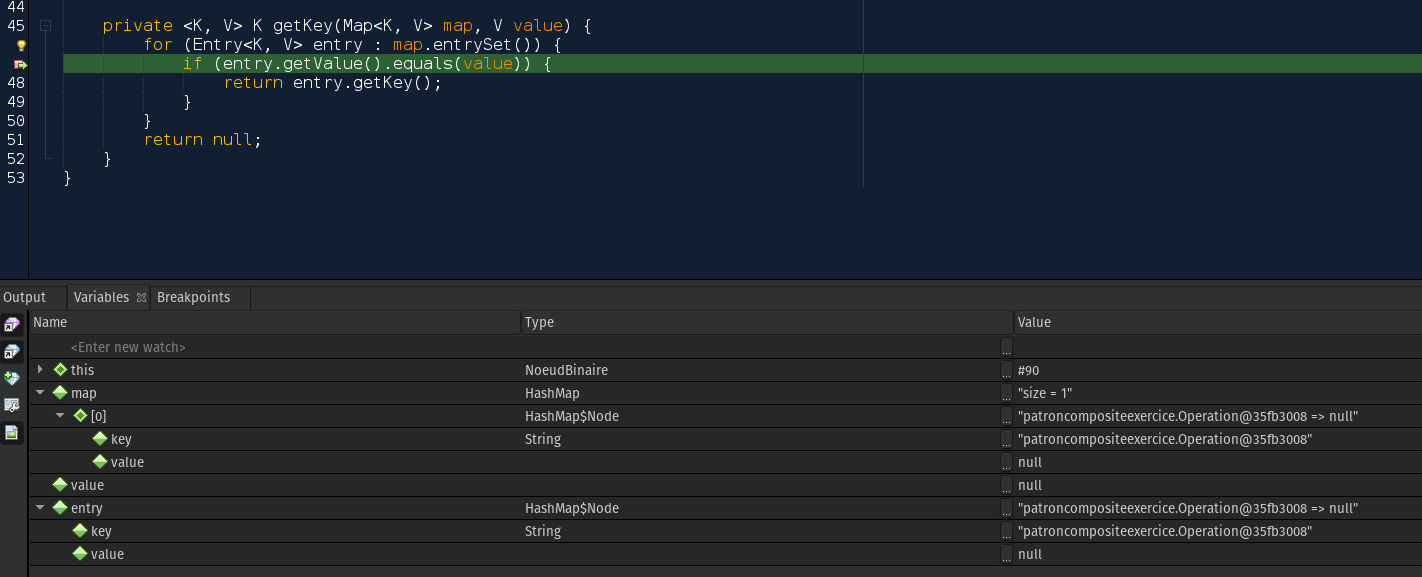The width and height of the screenshot is (1422, 577).
Task: Click the first purple sidebar icon in Variables
Action: pyautogui.click(x=12, y=325)
